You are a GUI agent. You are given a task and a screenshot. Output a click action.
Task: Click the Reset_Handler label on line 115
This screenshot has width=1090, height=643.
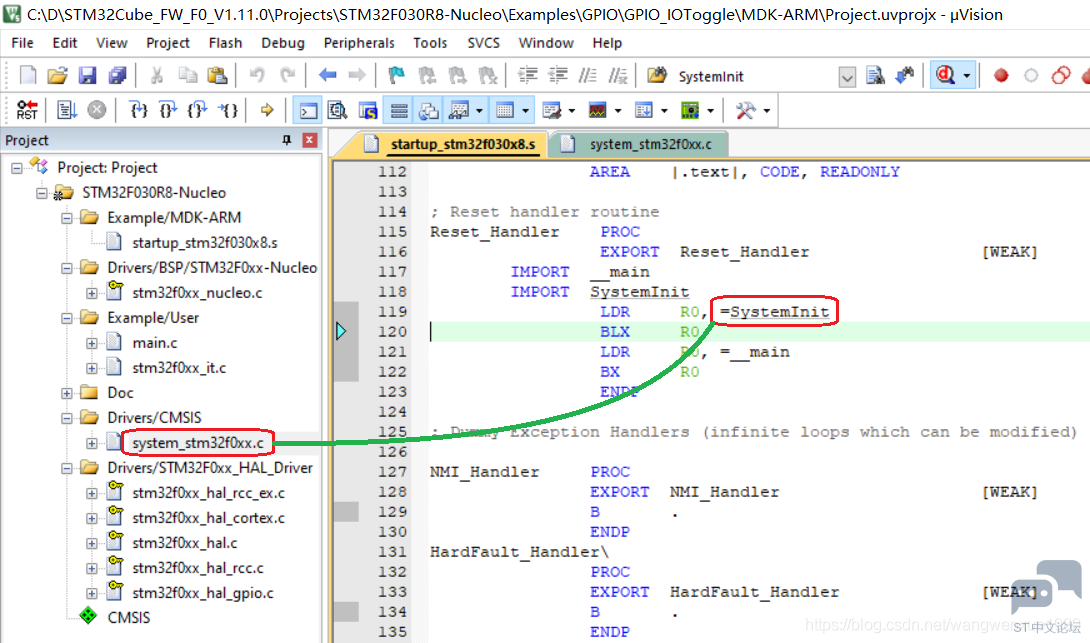click(x=494, y=231)
